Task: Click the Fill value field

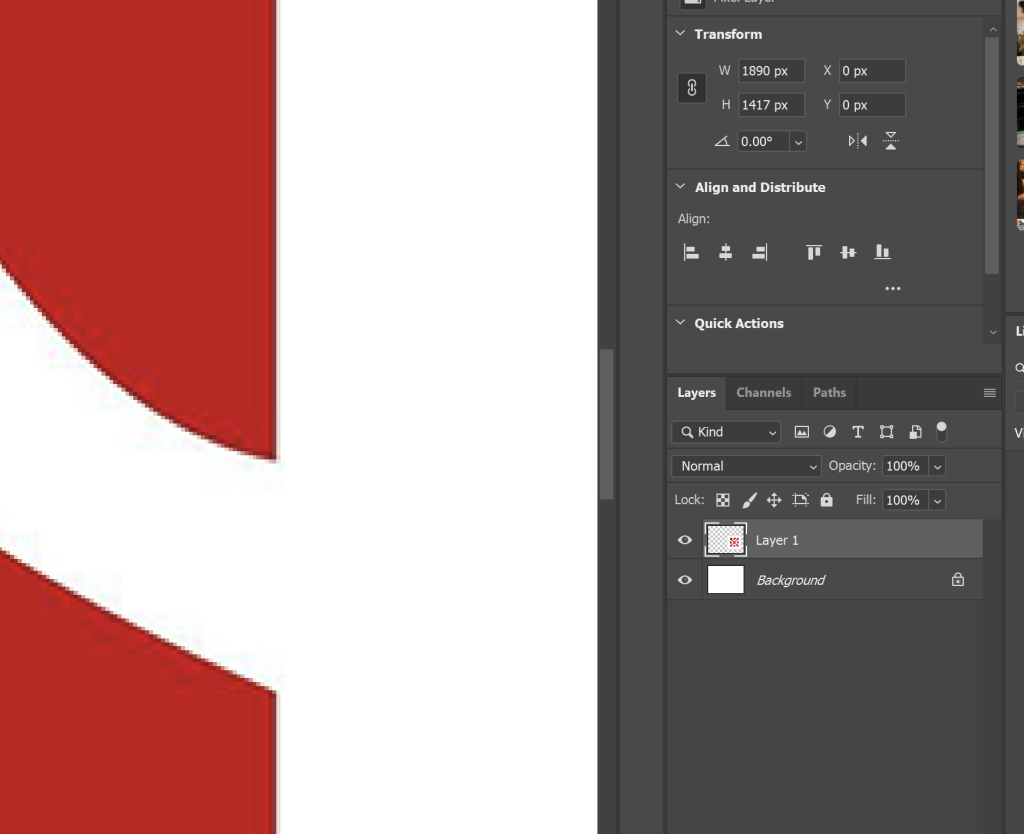Action: pos(905,500)
